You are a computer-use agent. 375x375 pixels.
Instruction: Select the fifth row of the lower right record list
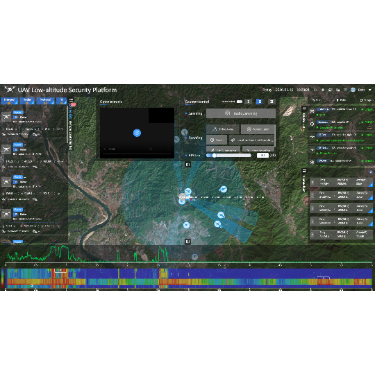pyautogui.click(x=342, y=234)
